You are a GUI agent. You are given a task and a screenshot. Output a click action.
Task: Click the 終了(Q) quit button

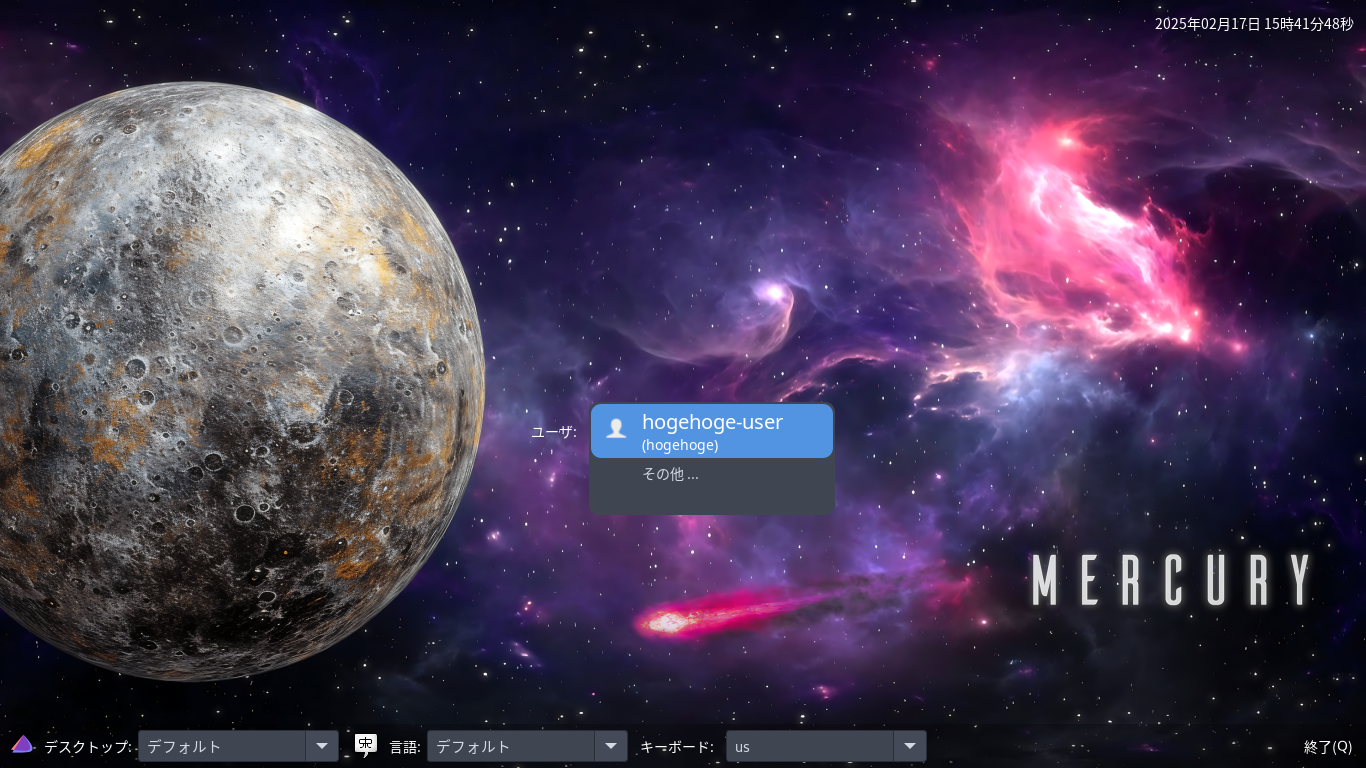(x=1328, y=747)
